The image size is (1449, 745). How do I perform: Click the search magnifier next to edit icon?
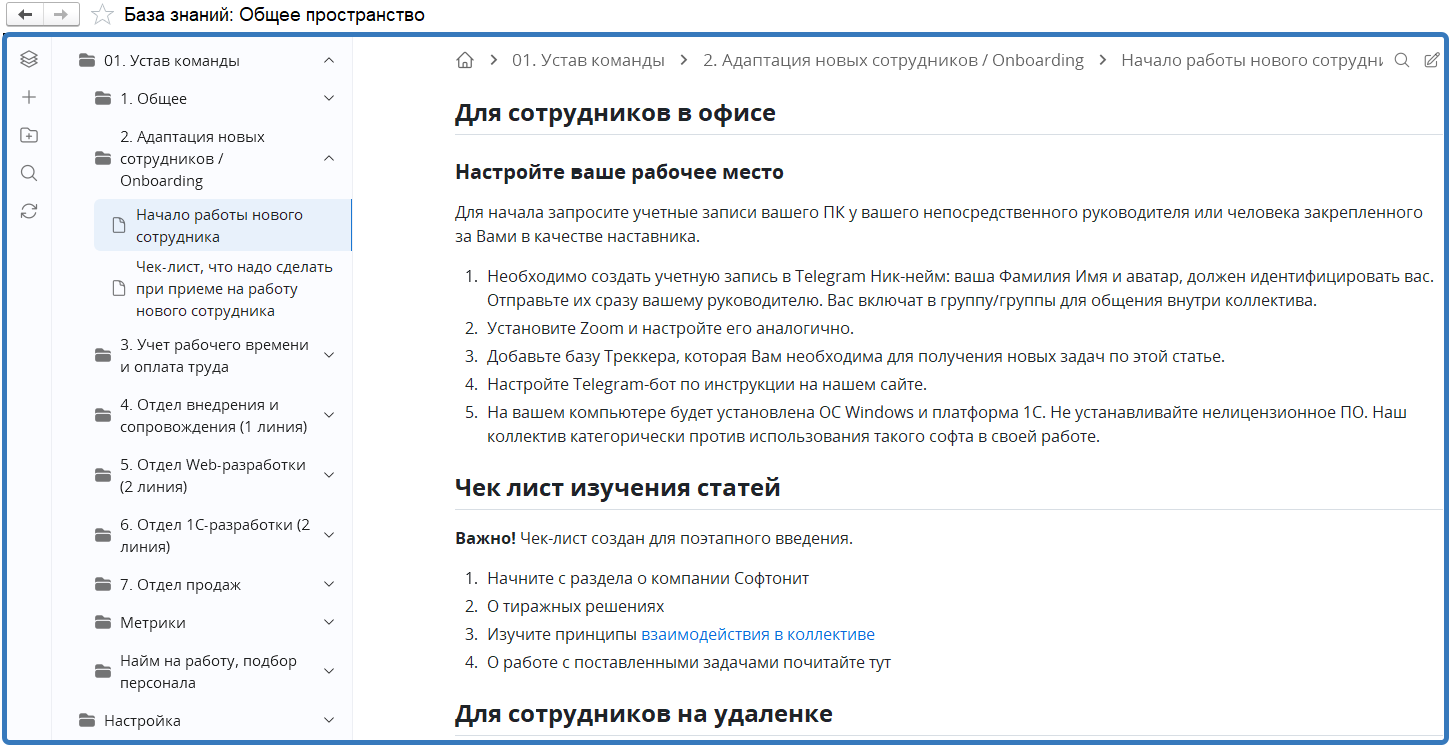1402,60
